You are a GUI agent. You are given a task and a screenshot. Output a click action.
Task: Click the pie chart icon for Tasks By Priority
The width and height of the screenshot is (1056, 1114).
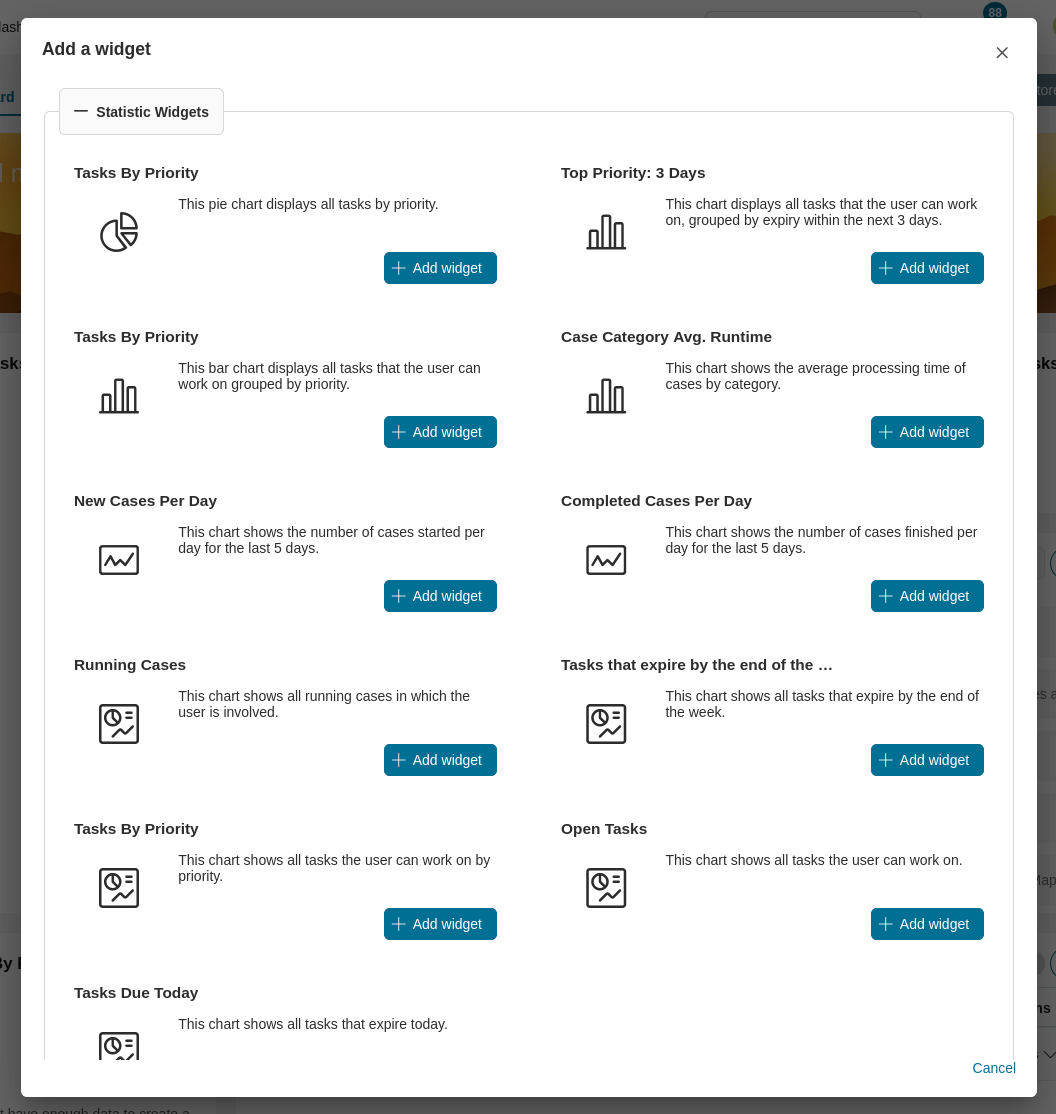[119, 232]
